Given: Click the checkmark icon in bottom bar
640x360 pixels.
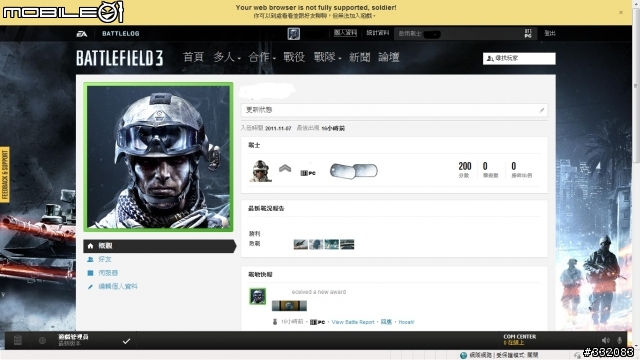Looking at the screenshot, I should (127, 341).
